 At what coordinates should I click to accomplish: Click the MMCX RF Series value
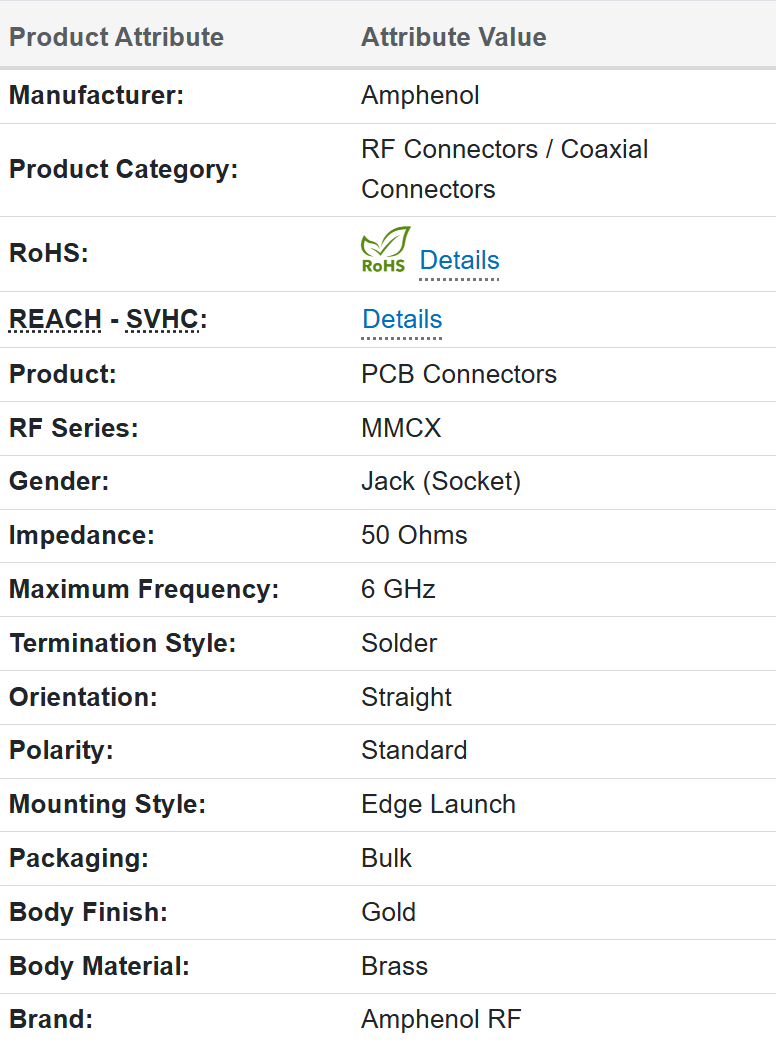click(401, 428)
